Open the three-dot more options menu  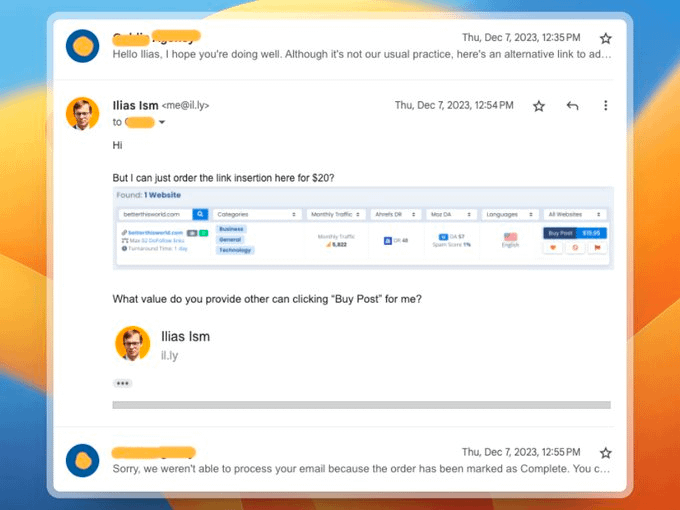point(605,105)
